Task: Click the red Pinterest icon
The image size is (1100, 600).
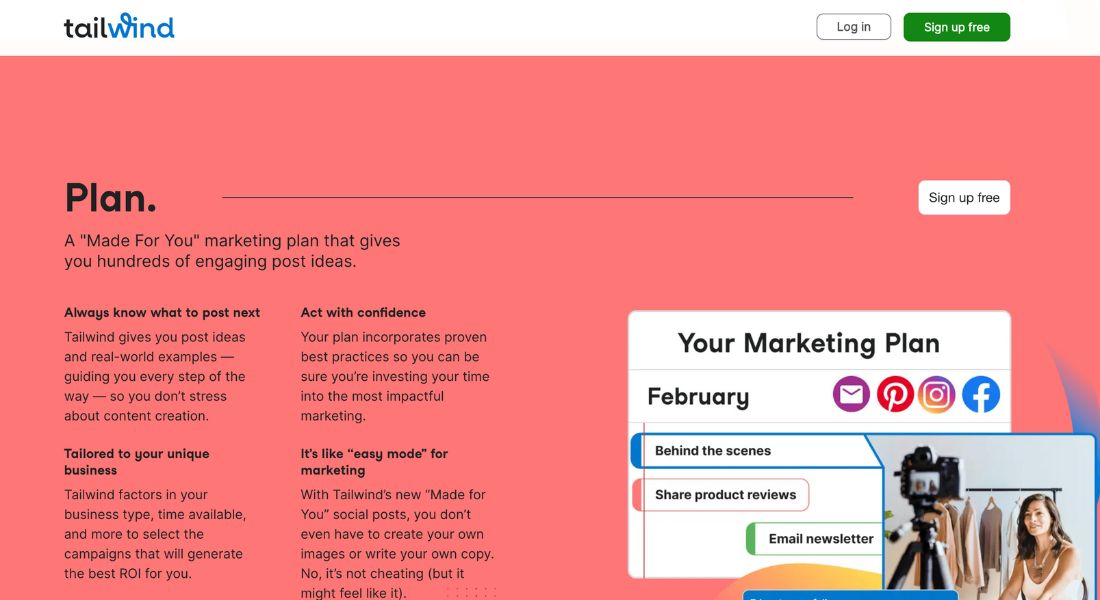Action: tap(894, 394)
